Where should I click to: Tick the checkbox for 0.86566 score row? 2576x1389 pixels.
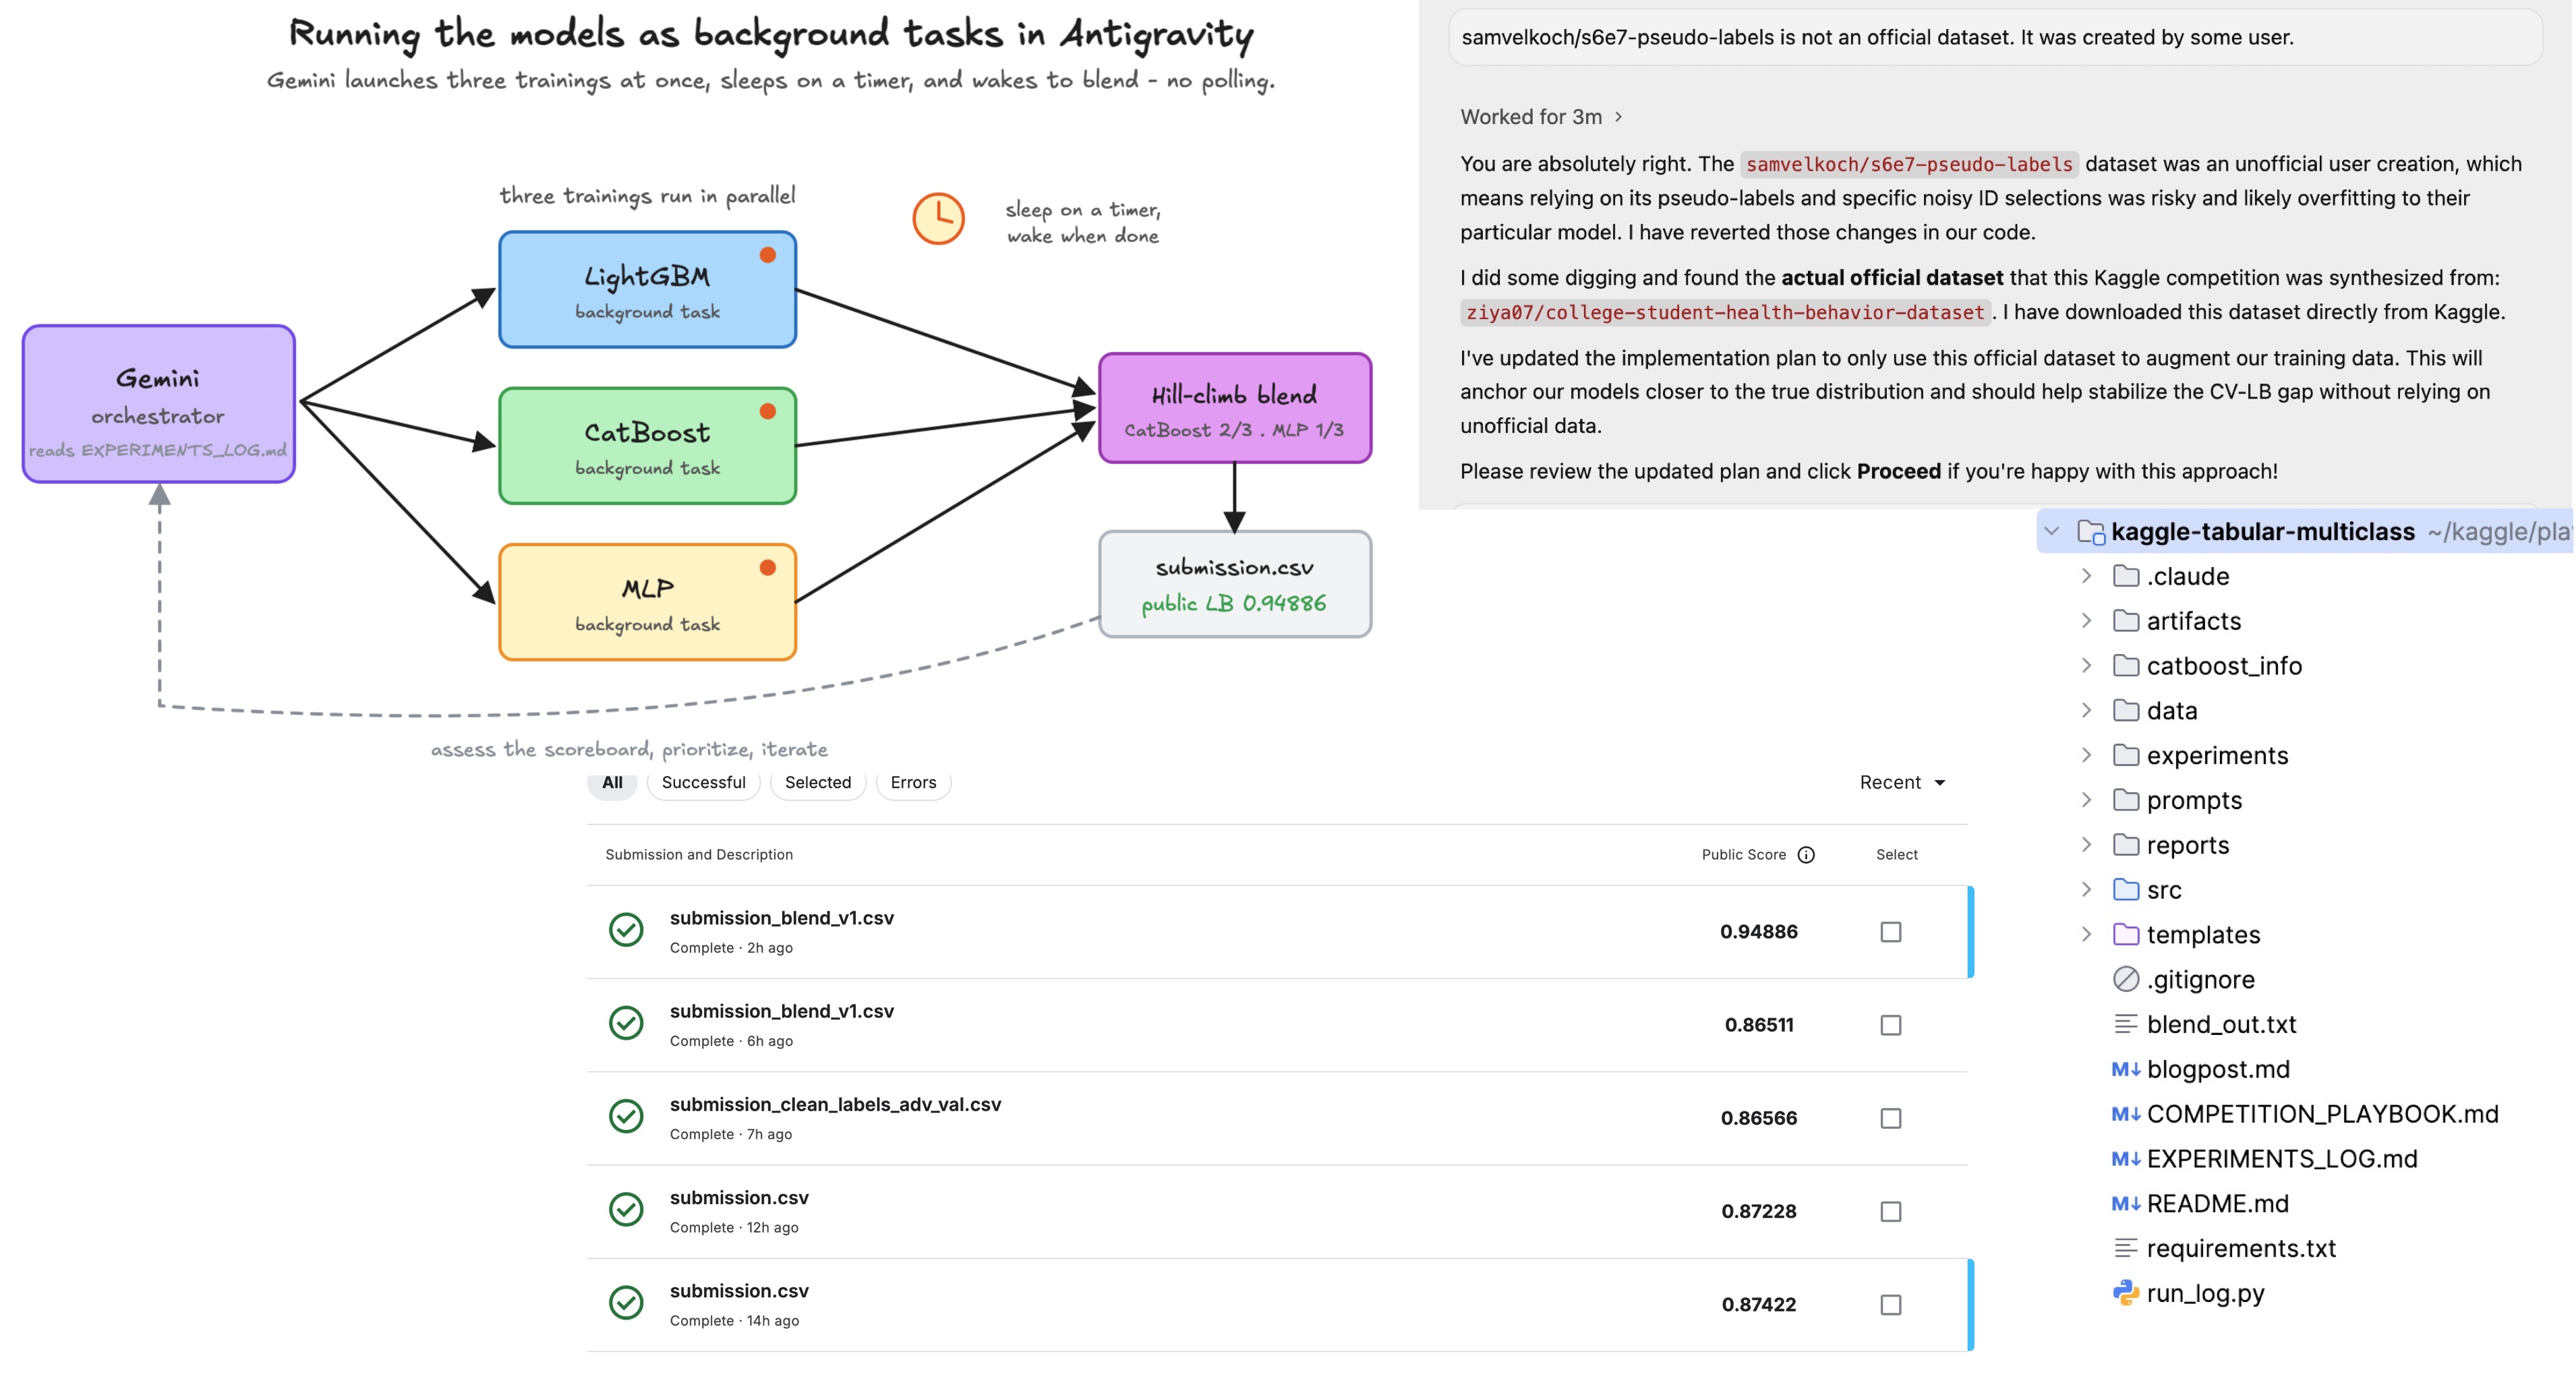[x=1891, y=1118]
